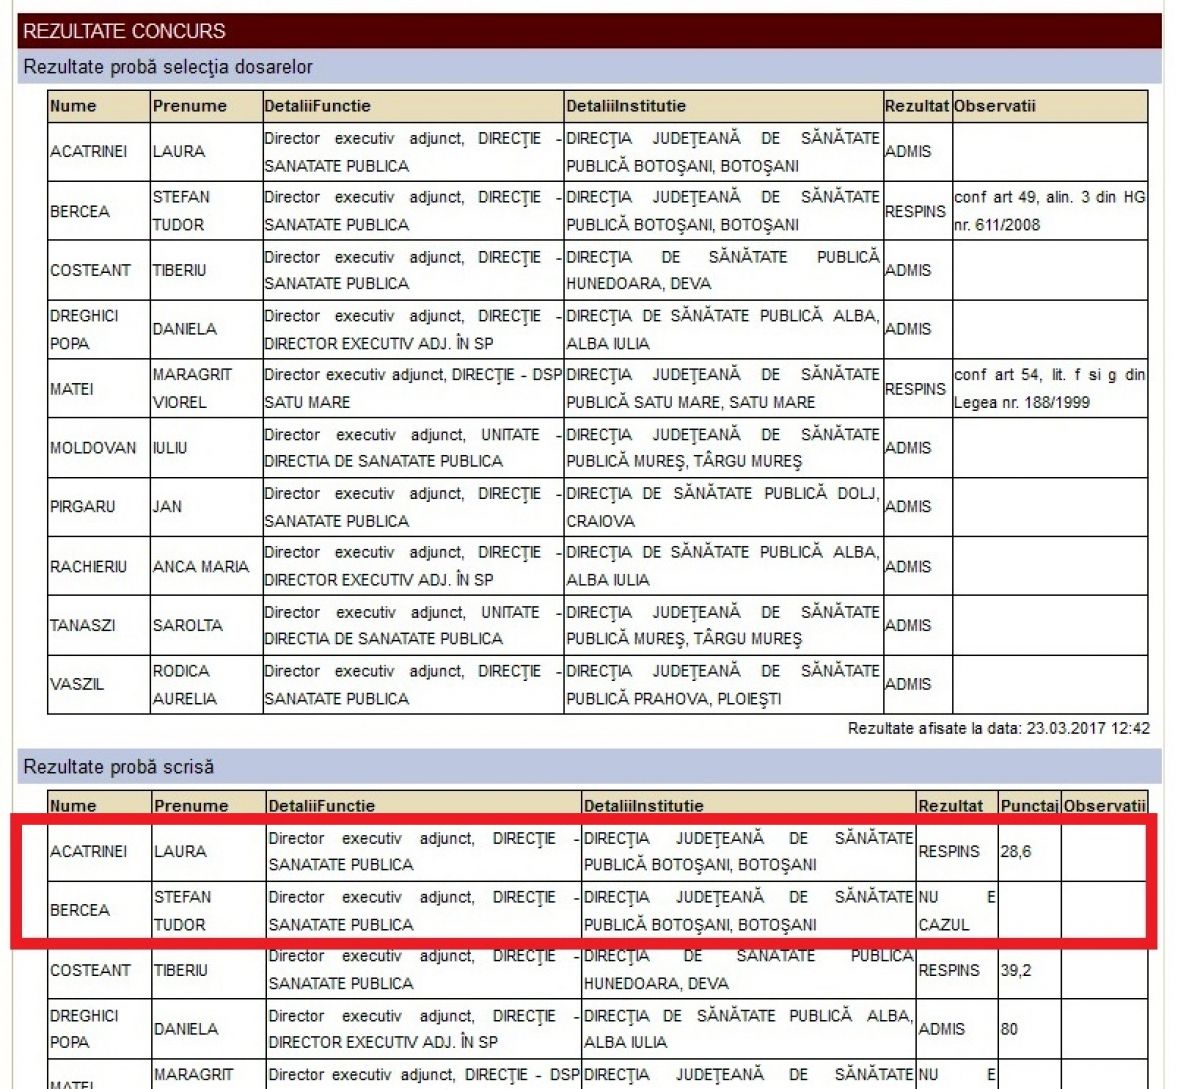Select the 'RODICA AURELIA' first name cell
The width and height of the screenshot is (1200, 1089).
coord(184,684)
